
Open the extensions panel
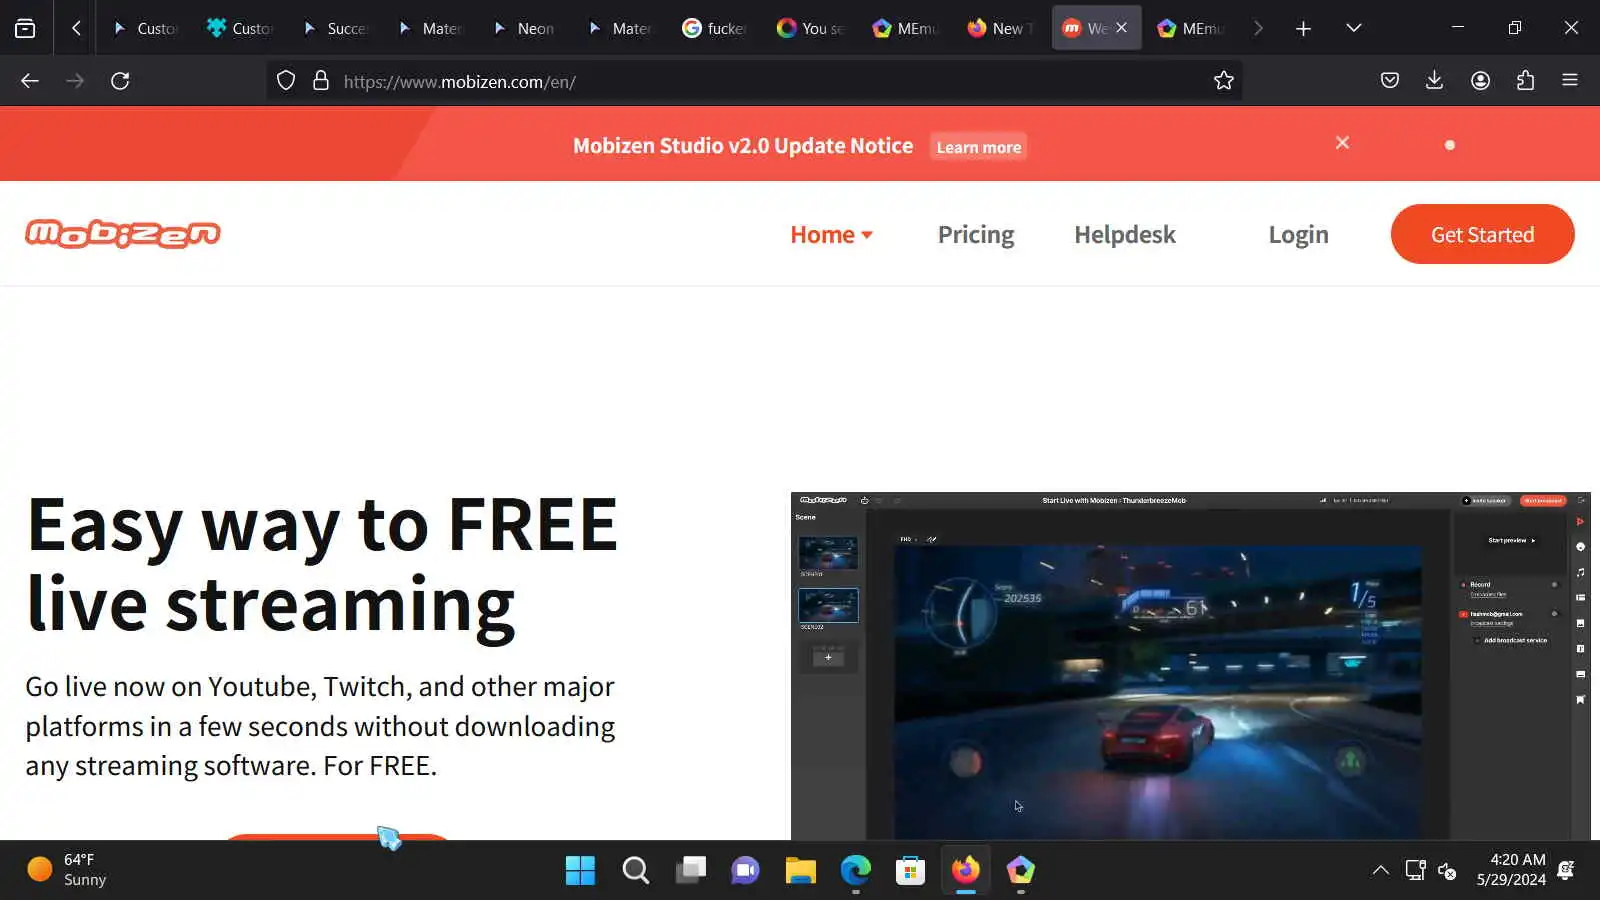1525,81
